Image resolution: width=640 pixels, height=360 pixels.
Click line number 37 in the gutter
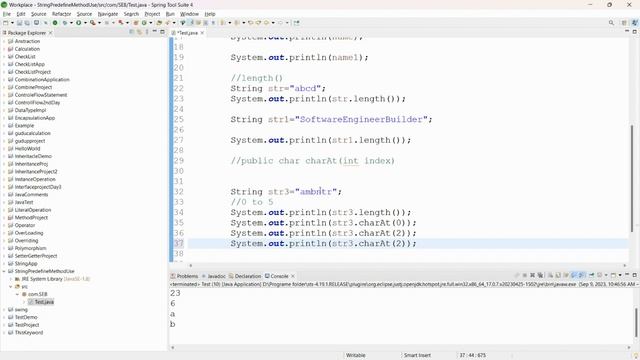178,244
